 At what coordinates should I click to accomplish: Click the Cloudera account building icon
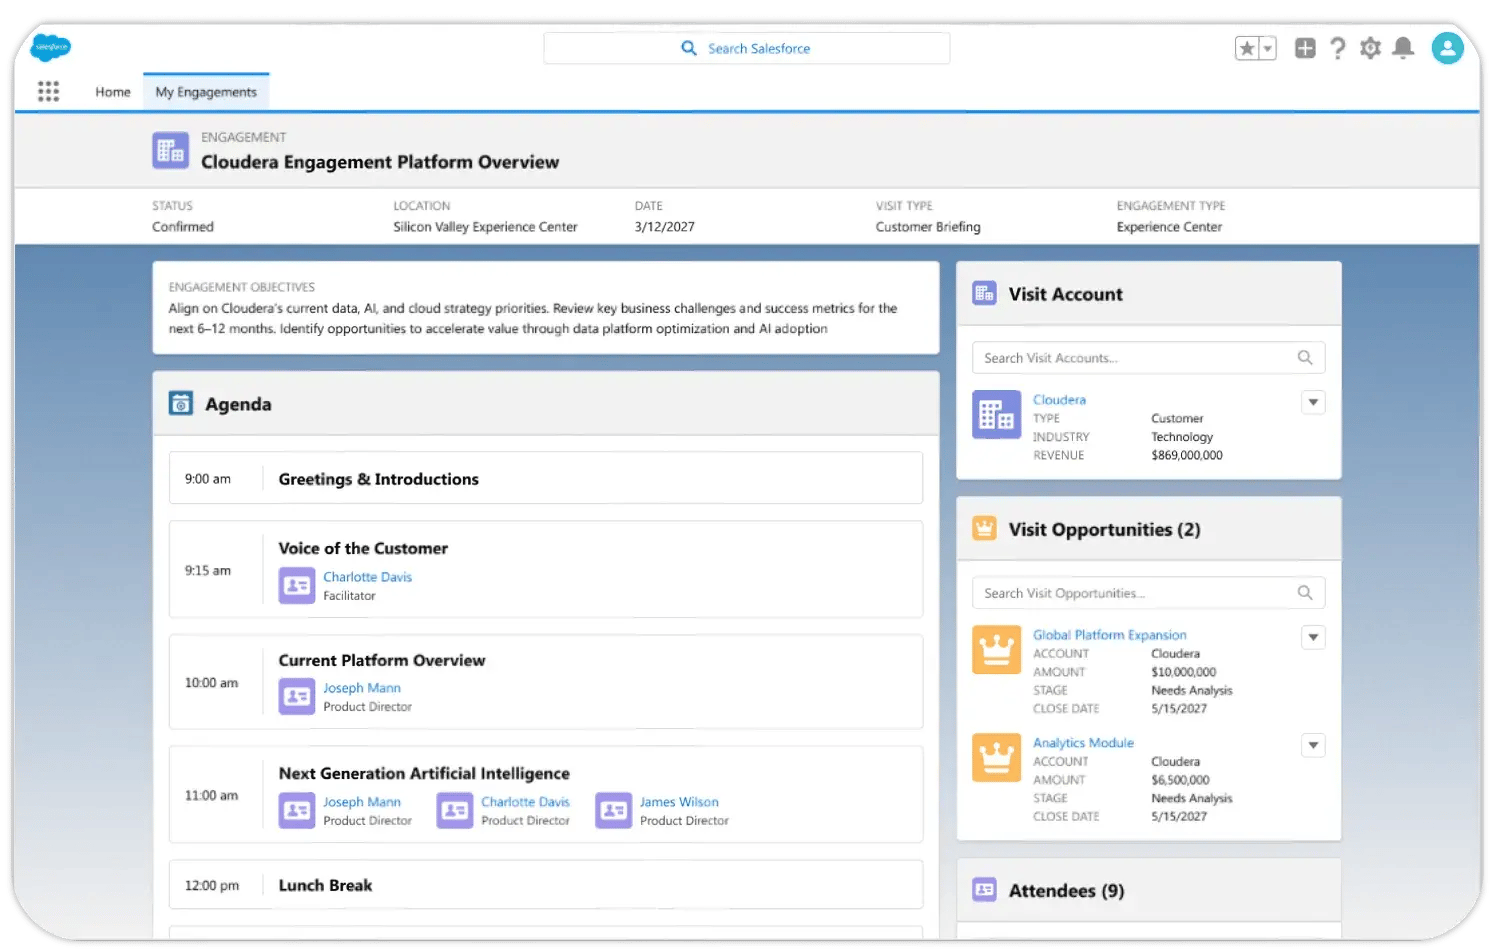997,414
